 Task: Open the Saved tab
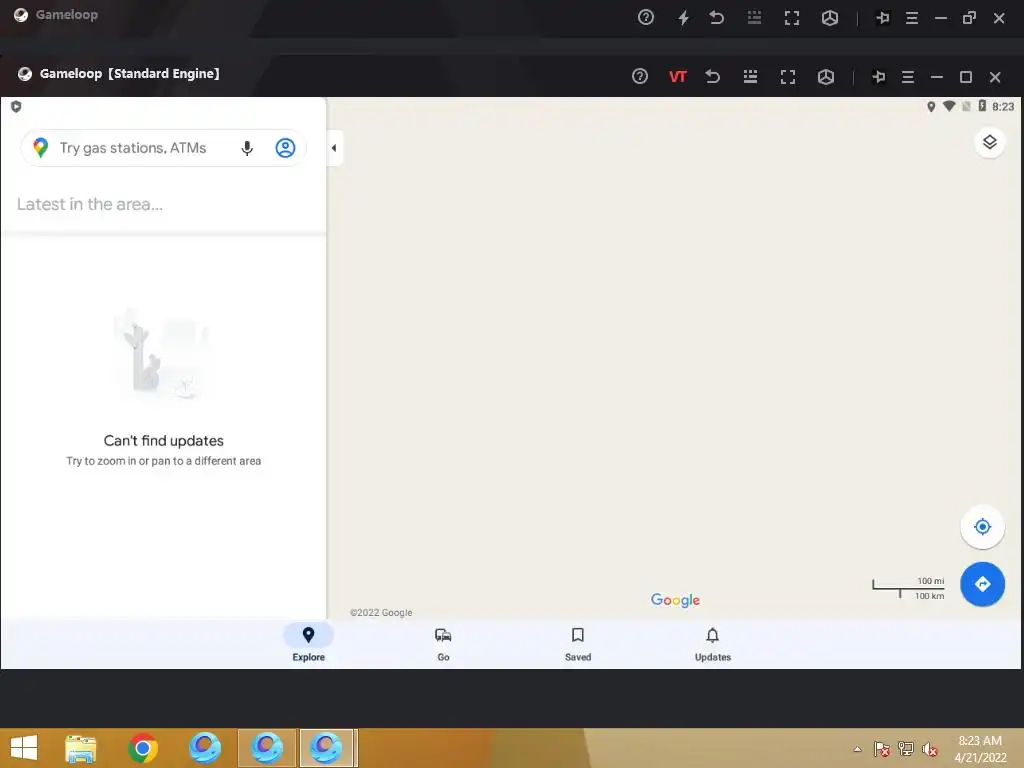click(578, 643)
